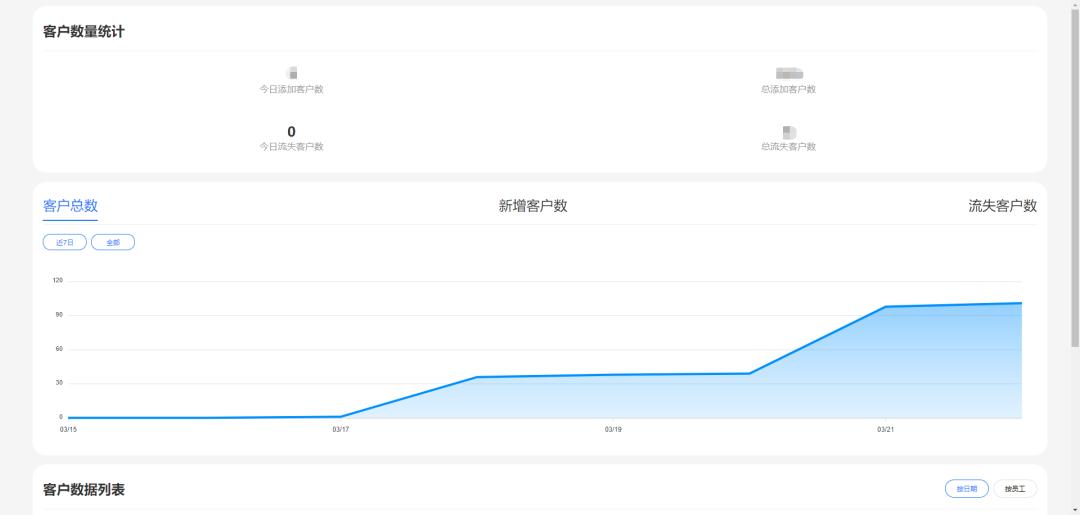This screenshot has height=515, width=1080.
Task: Click the 客户数据列表 heading
Action: click(84, 490)
